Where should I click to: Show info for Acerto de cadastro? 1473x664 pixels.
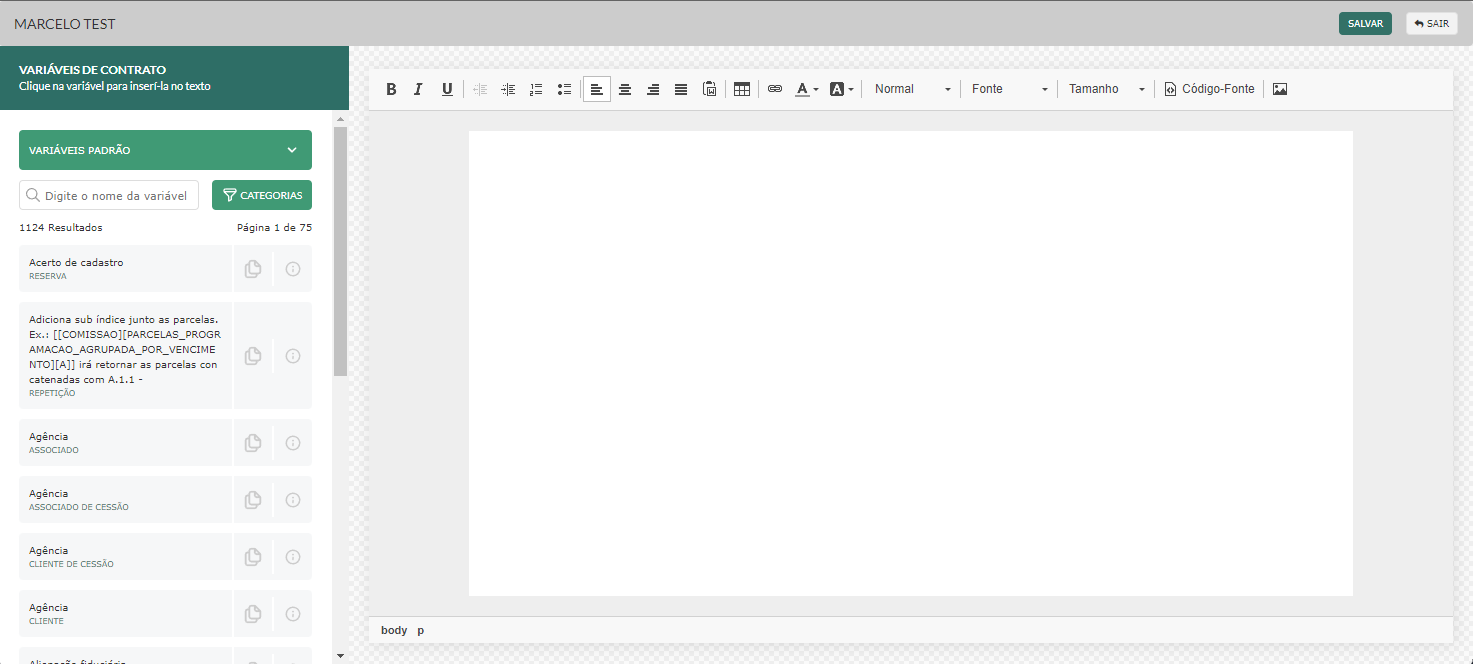(x=293, y=268)
